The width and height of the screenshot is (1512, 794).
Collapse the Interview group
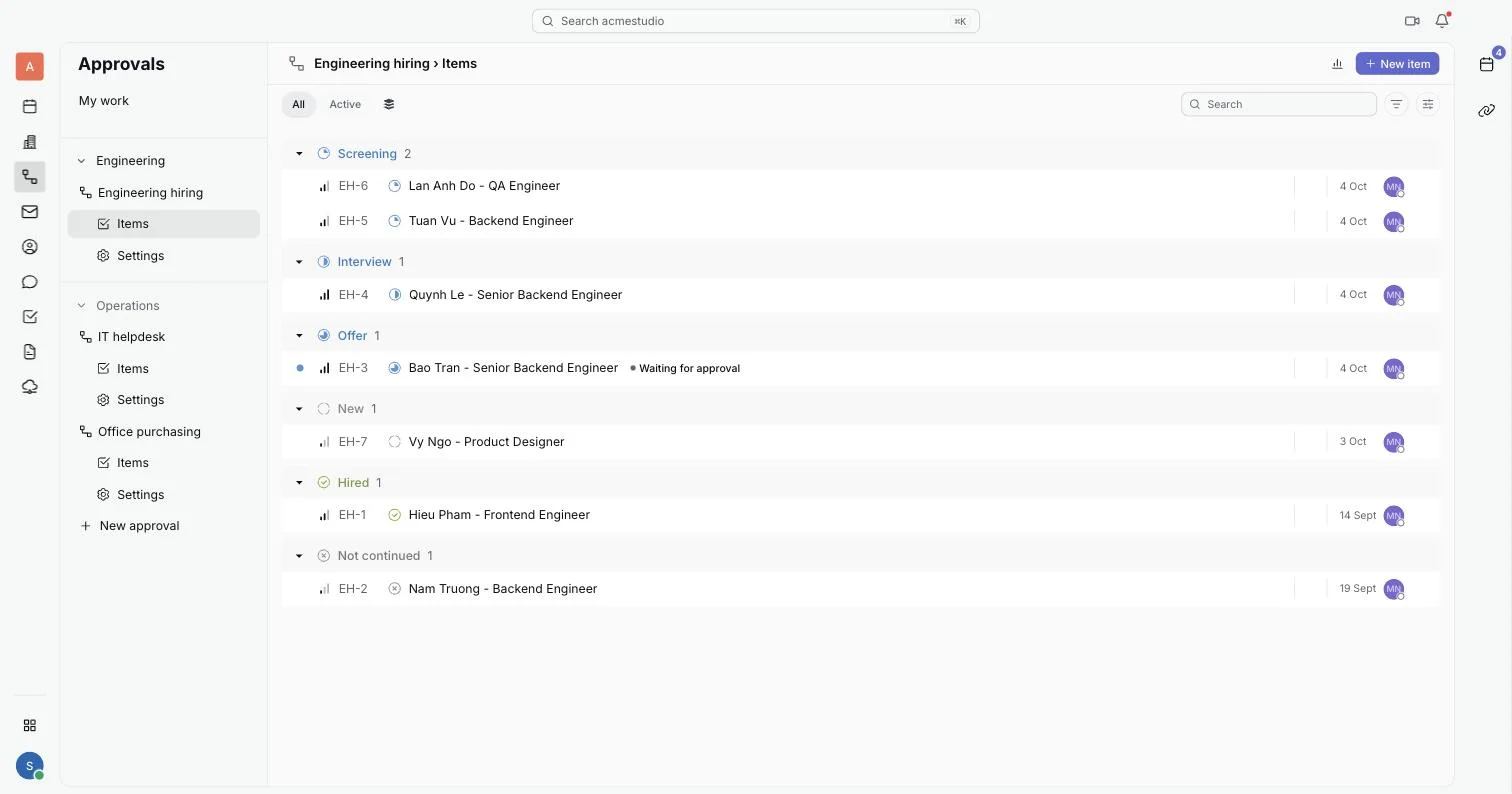click(x=299, y=262)
